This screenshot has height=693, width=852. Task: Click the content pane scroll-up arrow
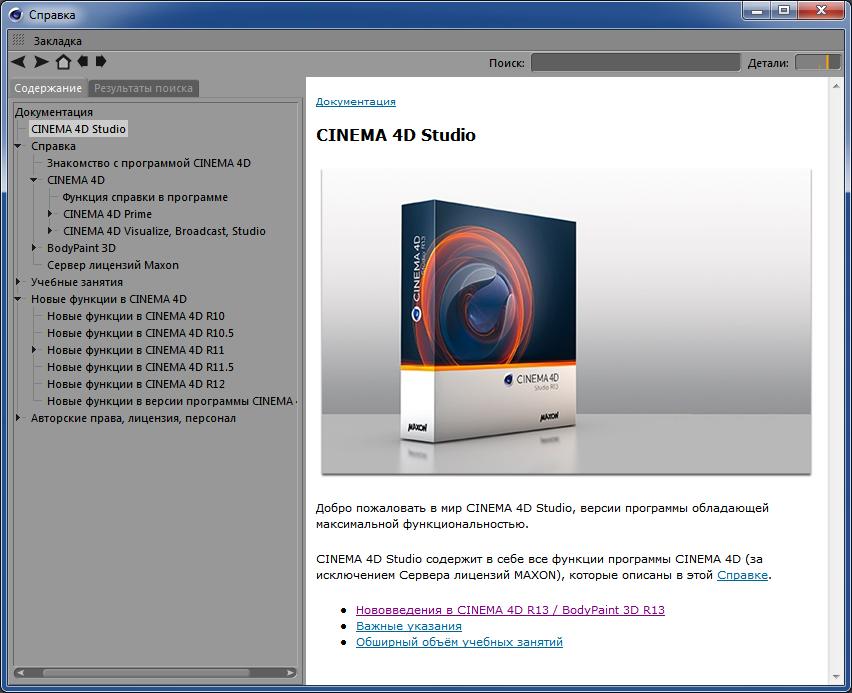836,86
